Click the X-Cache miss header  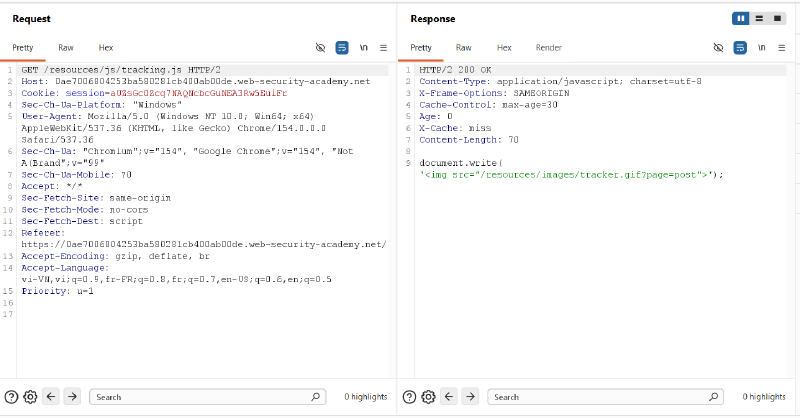tap(455, 128)
